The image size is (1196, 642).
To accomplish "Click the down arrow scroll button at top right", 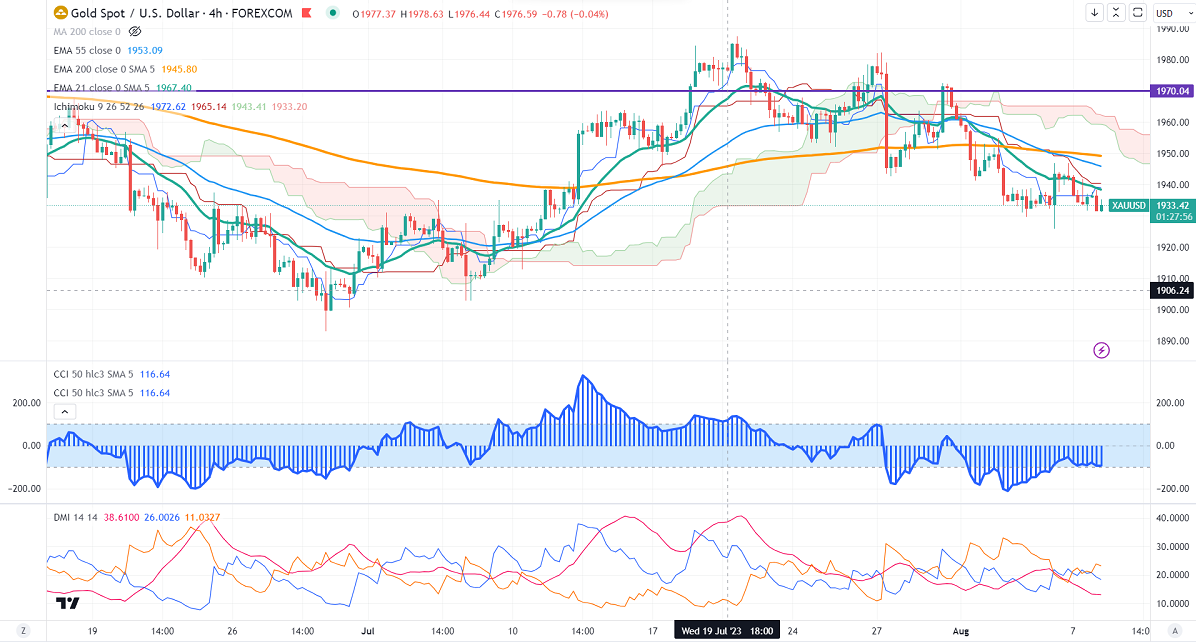I will [x=1095, y=13].
